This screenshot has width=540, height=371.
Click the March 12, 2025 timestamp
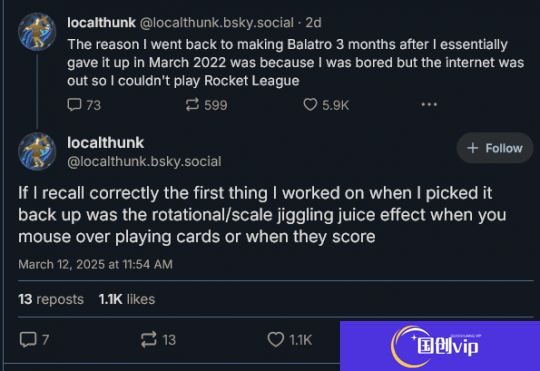pos(95,264)
